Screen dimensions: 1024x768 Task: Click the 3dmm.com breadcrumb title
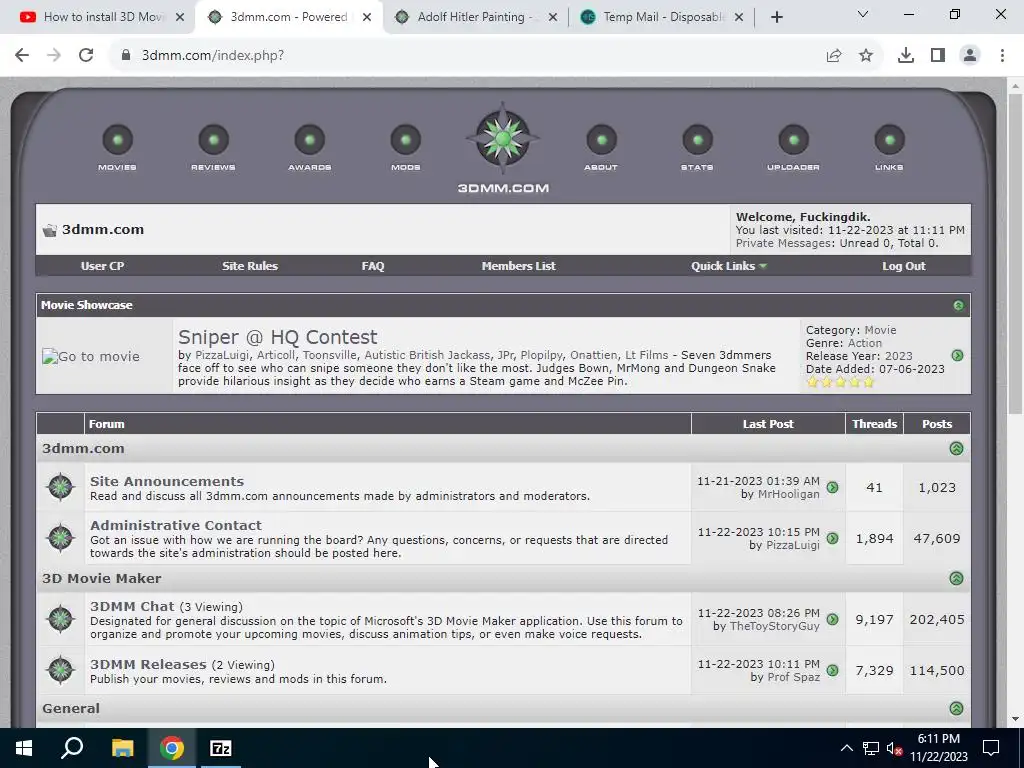point(103,230)
